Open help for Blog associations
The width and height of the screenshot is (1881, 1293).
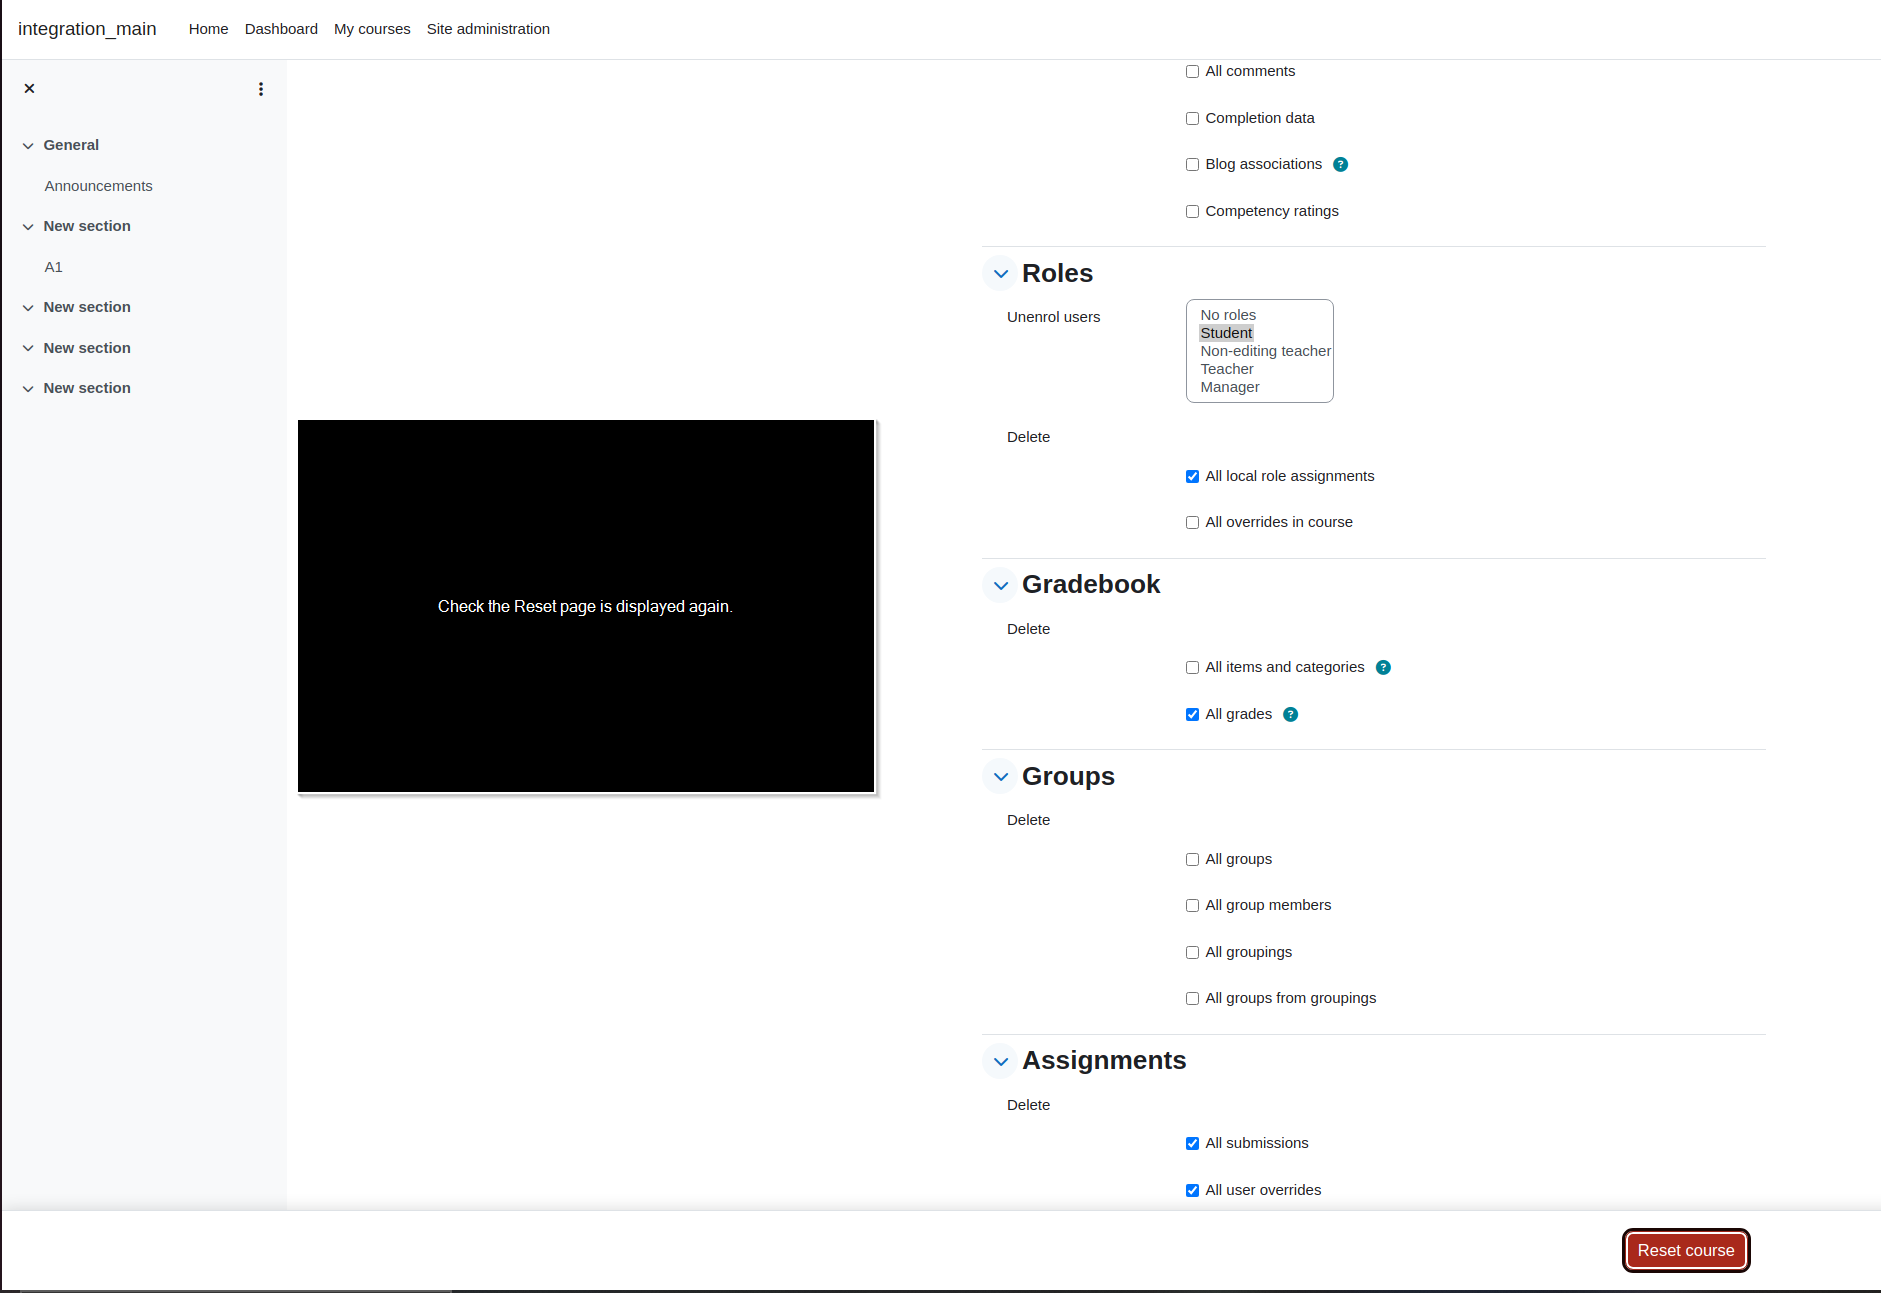[1341, 165]
